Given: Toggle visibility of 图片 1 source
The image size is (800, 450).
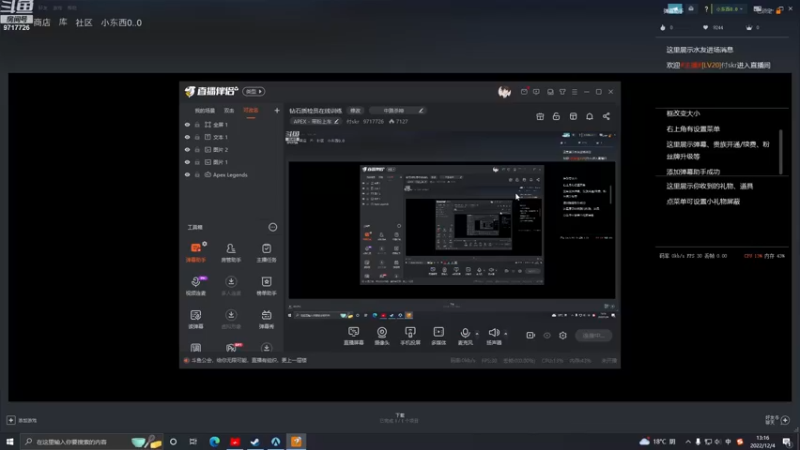Looking at the screenshot, I should click(187, 162).
